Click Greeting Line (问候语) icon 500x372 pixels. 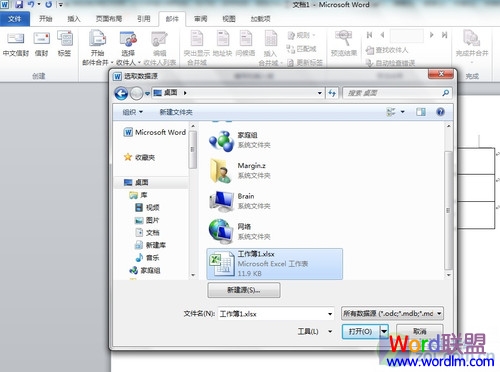pyautogui.click(x=245, y=43)
